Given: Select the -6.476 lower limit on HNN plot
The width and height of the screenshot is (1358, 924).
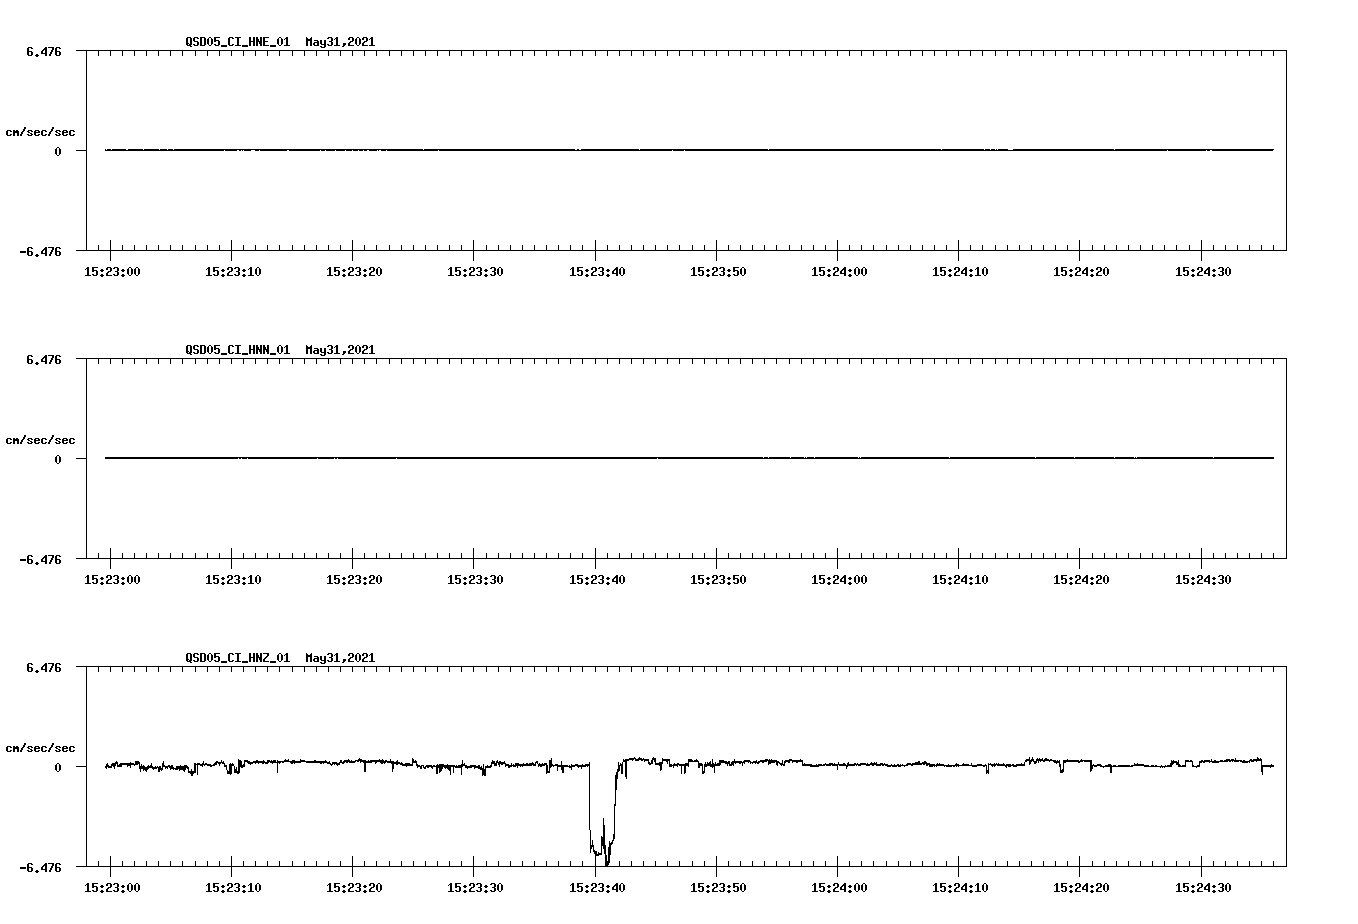Looking at the screenshot, I should (x=41, y=559).
